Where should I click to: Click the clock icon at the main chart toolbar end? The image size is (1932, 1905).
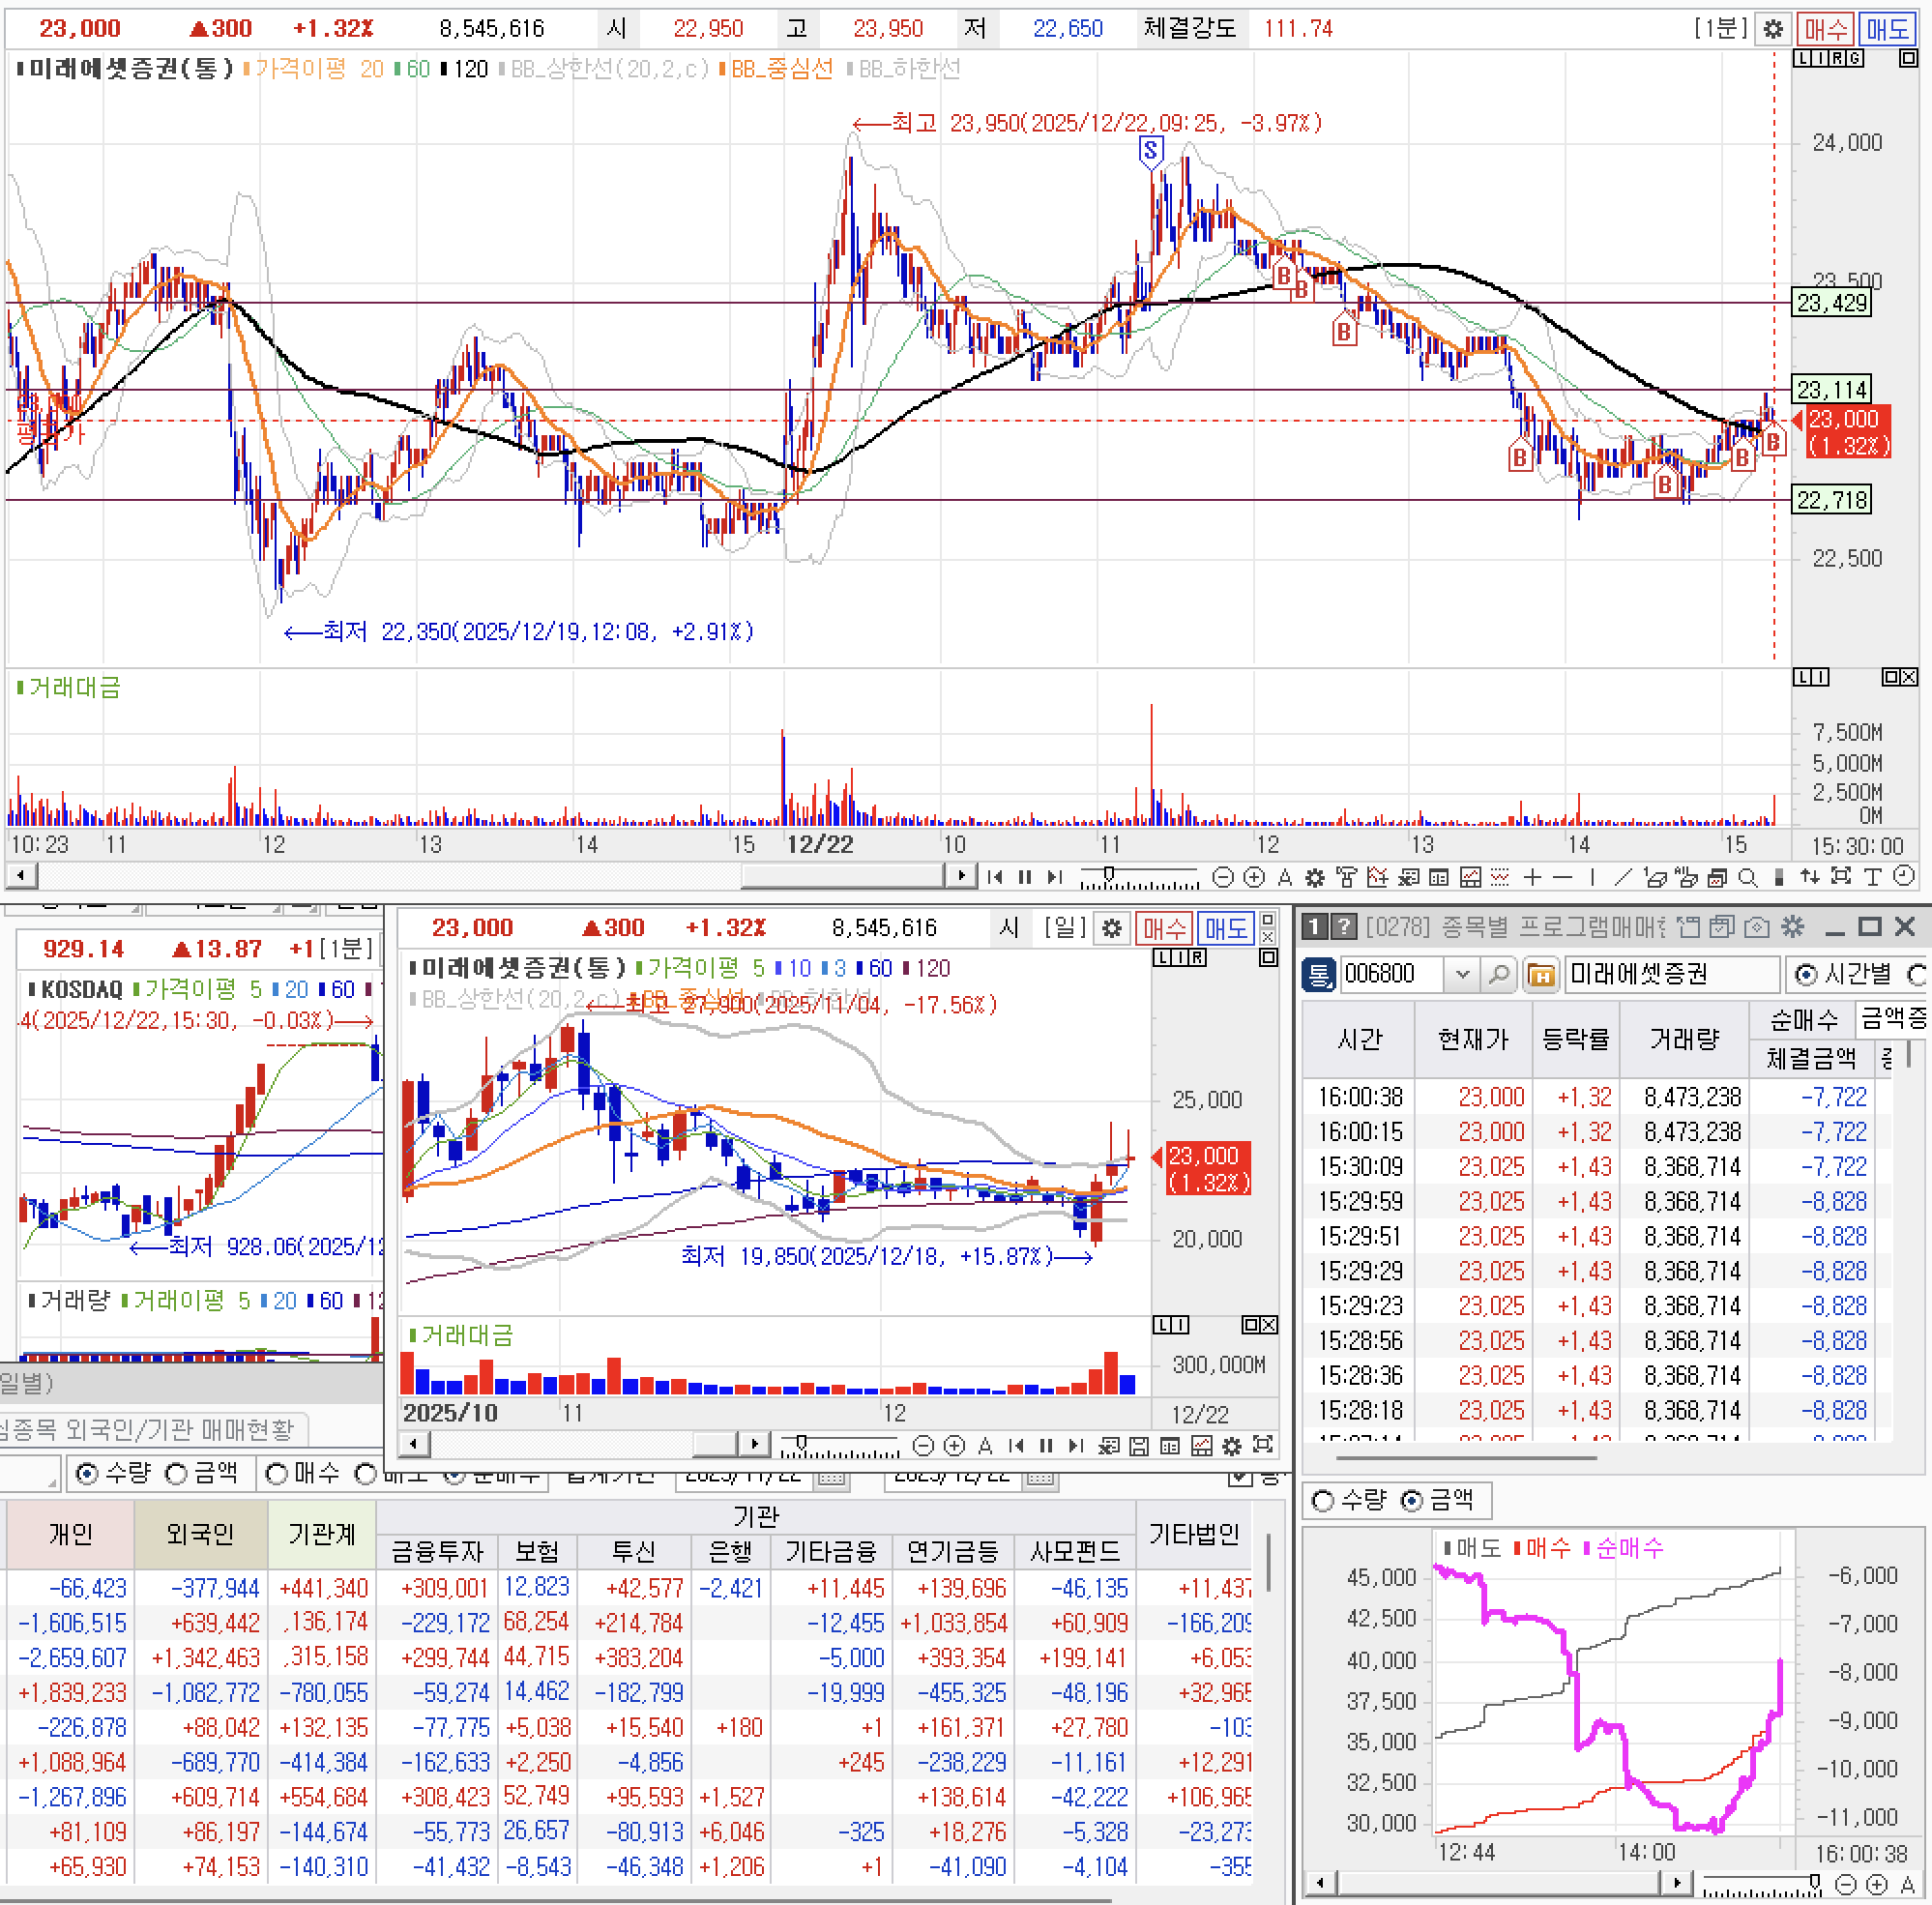[1904, 877]
